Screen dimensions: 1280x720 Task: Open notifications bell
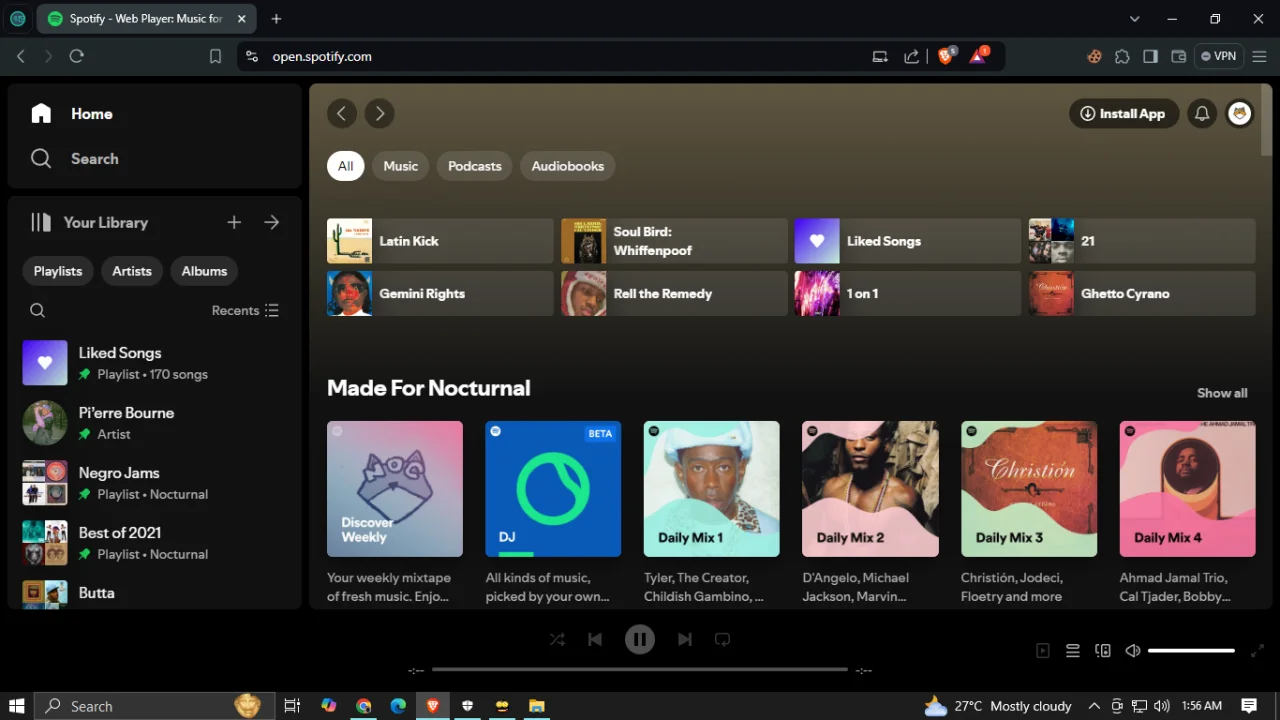[1202, 114]
